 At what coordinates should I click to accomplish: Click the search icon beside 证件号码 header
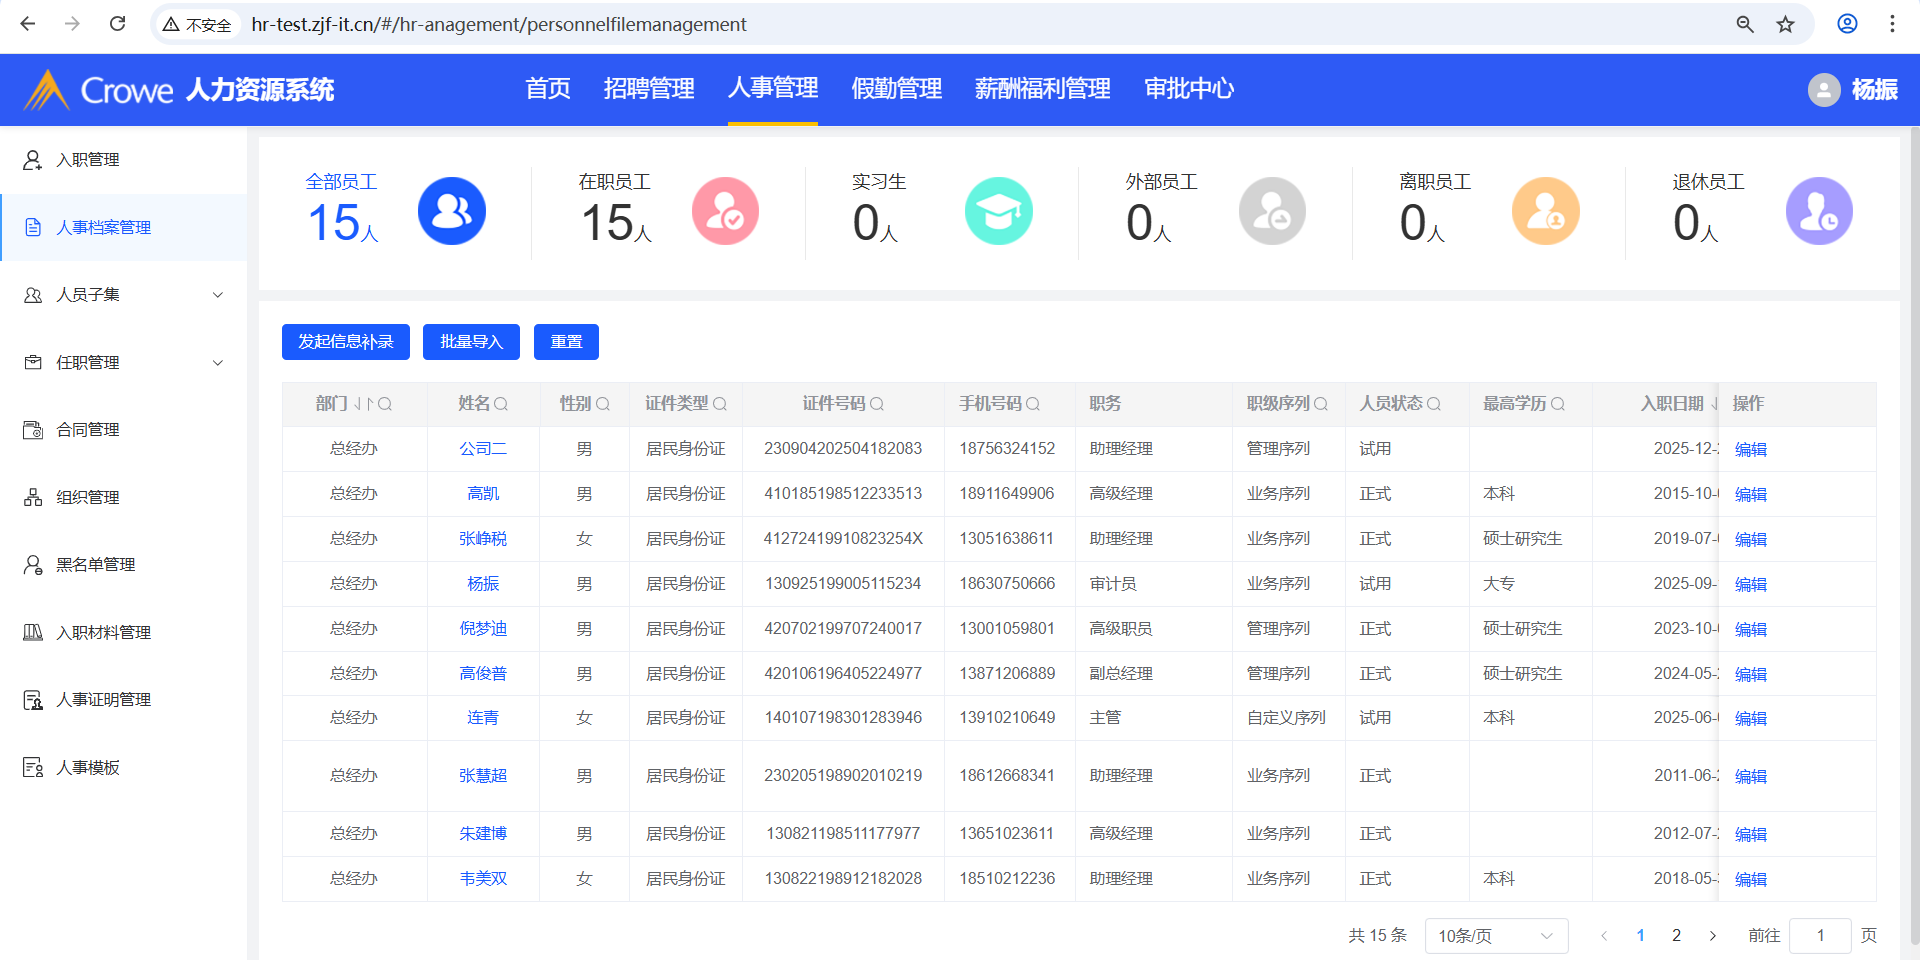(877, 404)
